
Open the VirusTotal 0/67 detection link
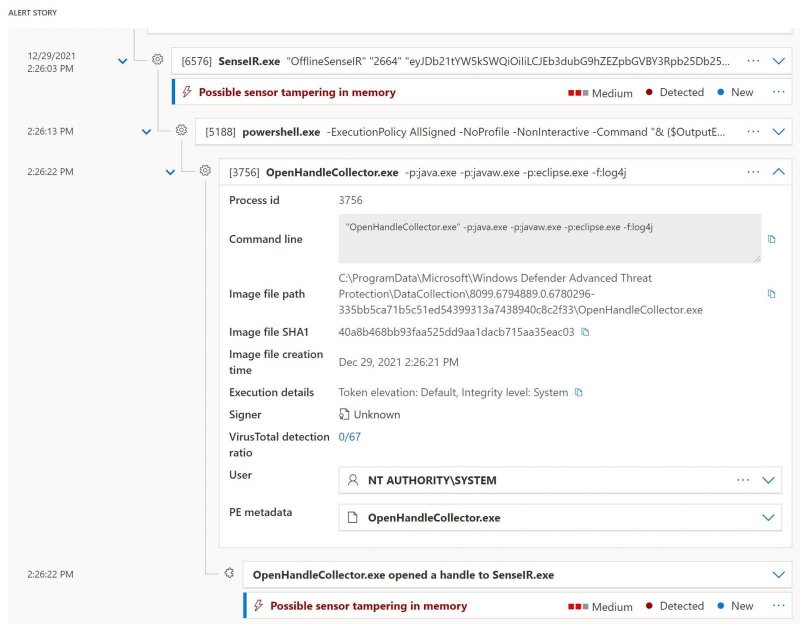tap(349, 437)
